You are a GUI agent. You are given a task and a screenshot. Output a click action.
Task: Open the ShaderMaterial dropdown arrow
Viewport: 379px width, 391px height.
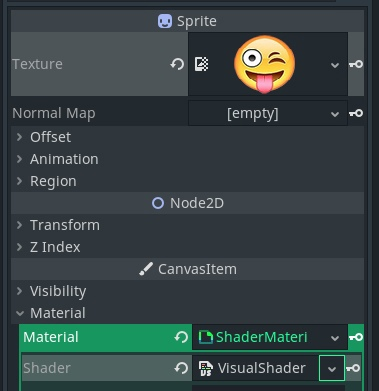[x=335, y=338]
